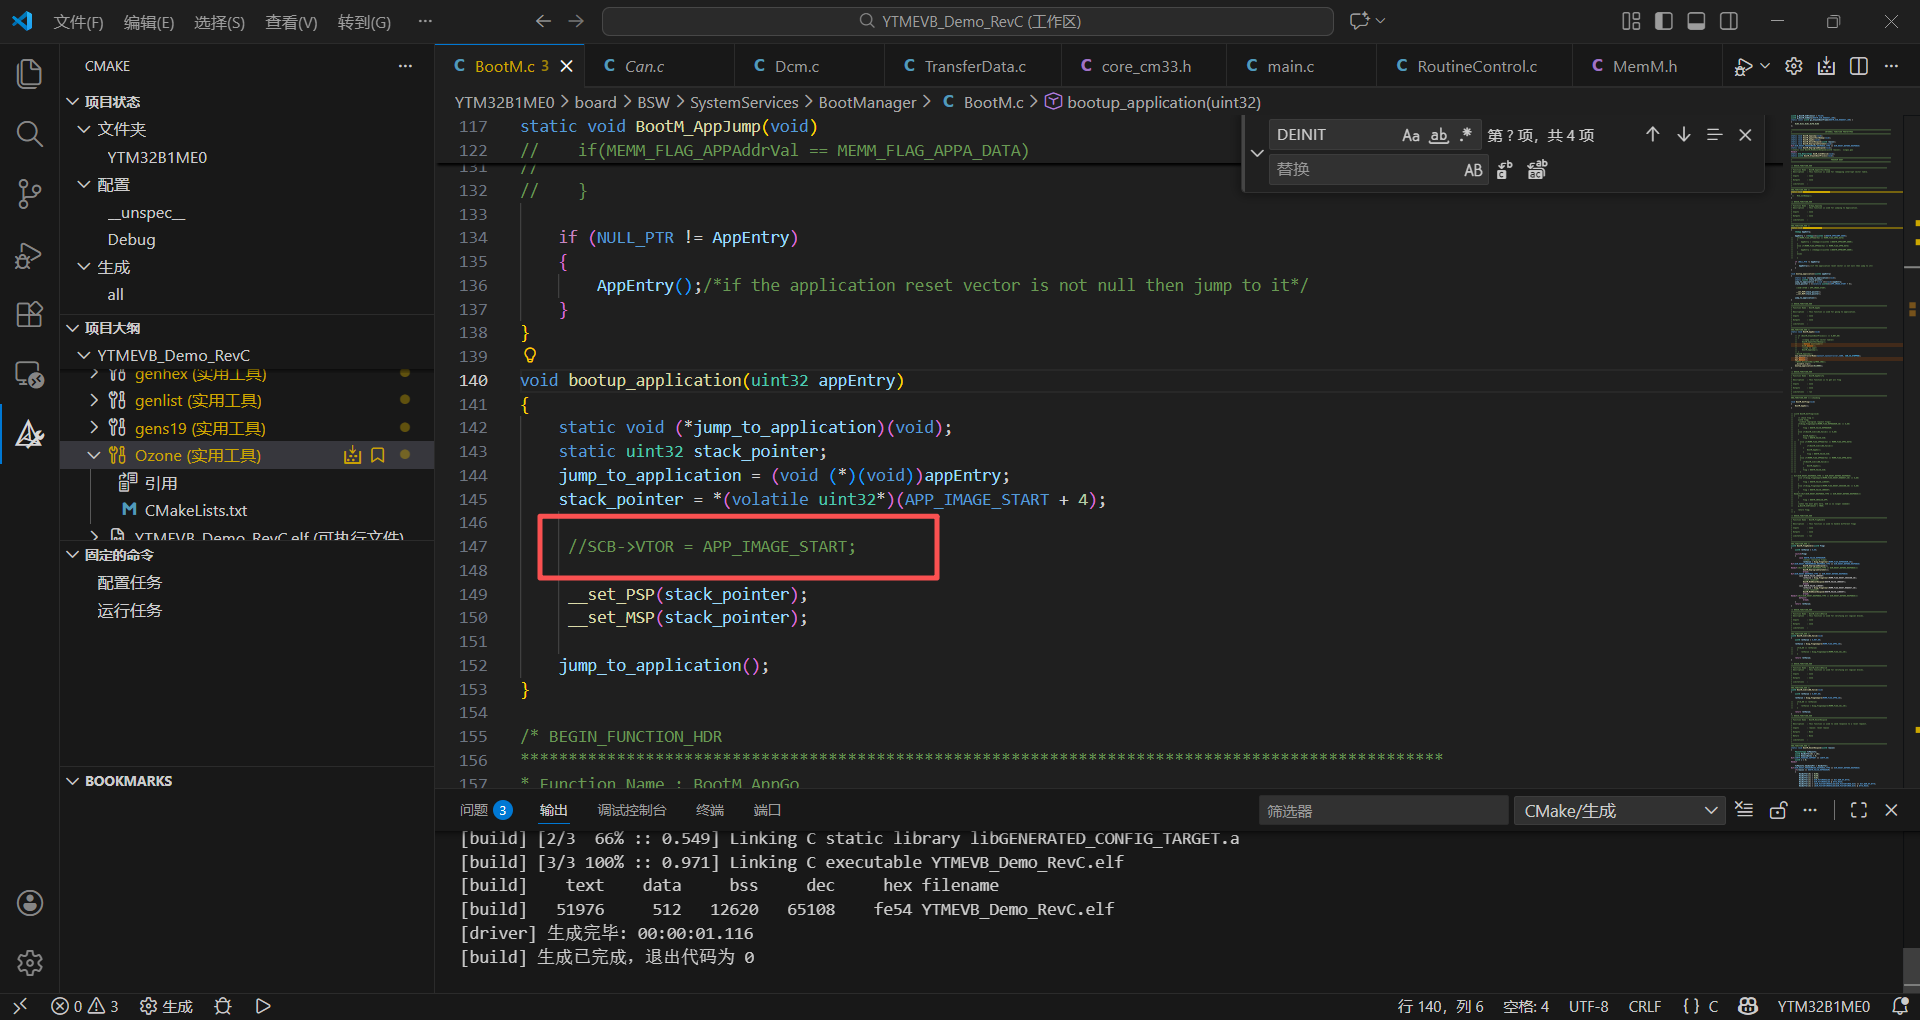The width and height of the screenshot is (1920, 1020).
Task: Open the Source Control view
Action: [x=30, y=194]
